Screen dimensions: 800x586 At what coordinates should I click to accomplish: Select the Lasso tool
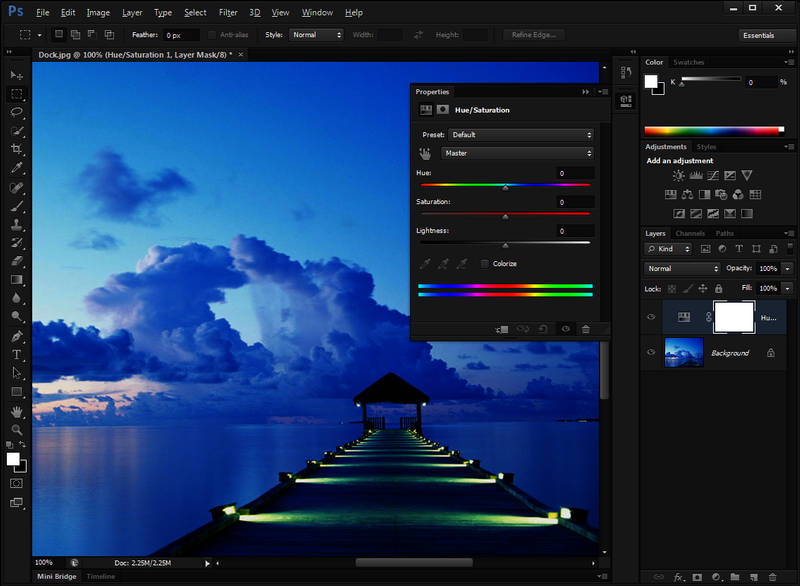pos(17,113)
